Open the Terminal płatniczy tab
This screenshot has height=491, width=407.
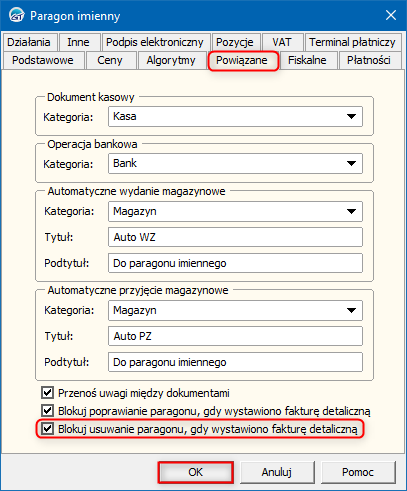[352, 42]
